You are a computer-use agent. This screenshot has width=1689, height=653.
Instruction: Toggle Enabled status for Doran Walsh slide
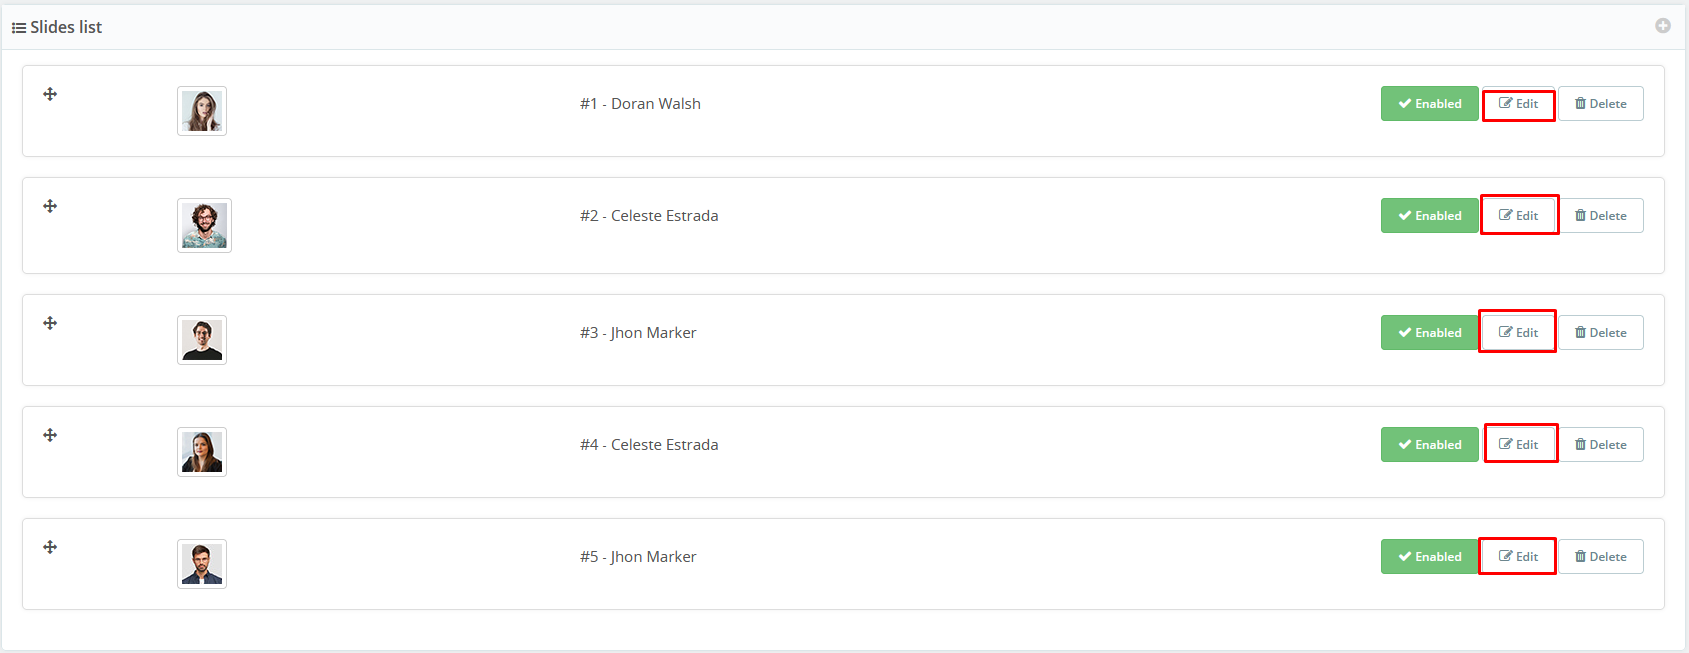pos(1429,104)
